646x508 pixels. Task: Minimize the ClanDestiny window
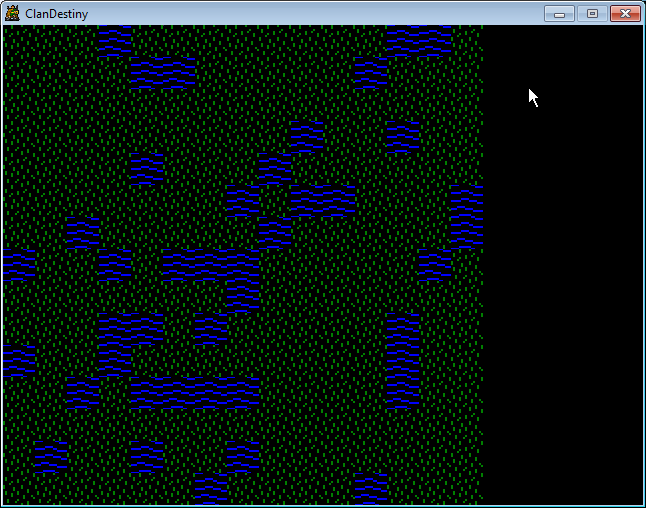559,14
